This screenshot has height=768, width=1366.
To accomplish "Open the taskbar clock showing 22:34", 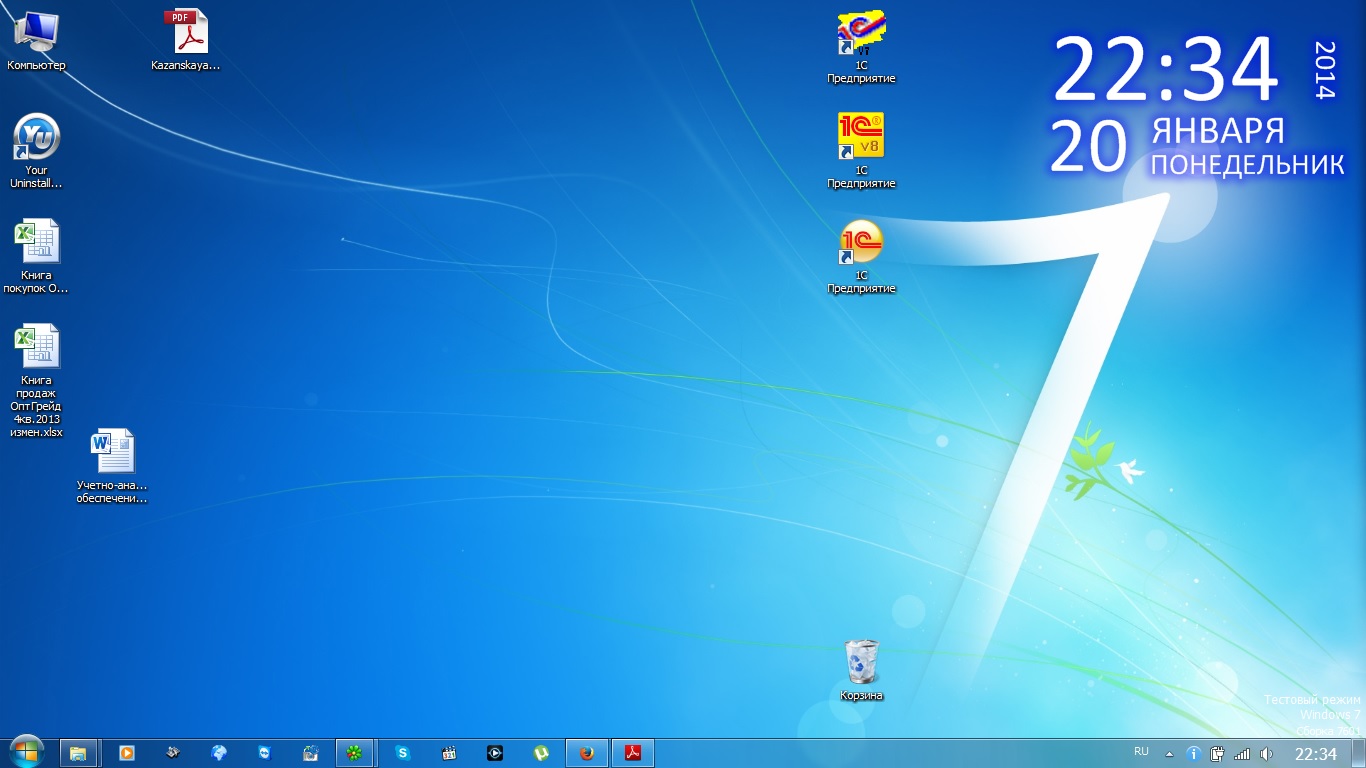I will [1315, 754].
